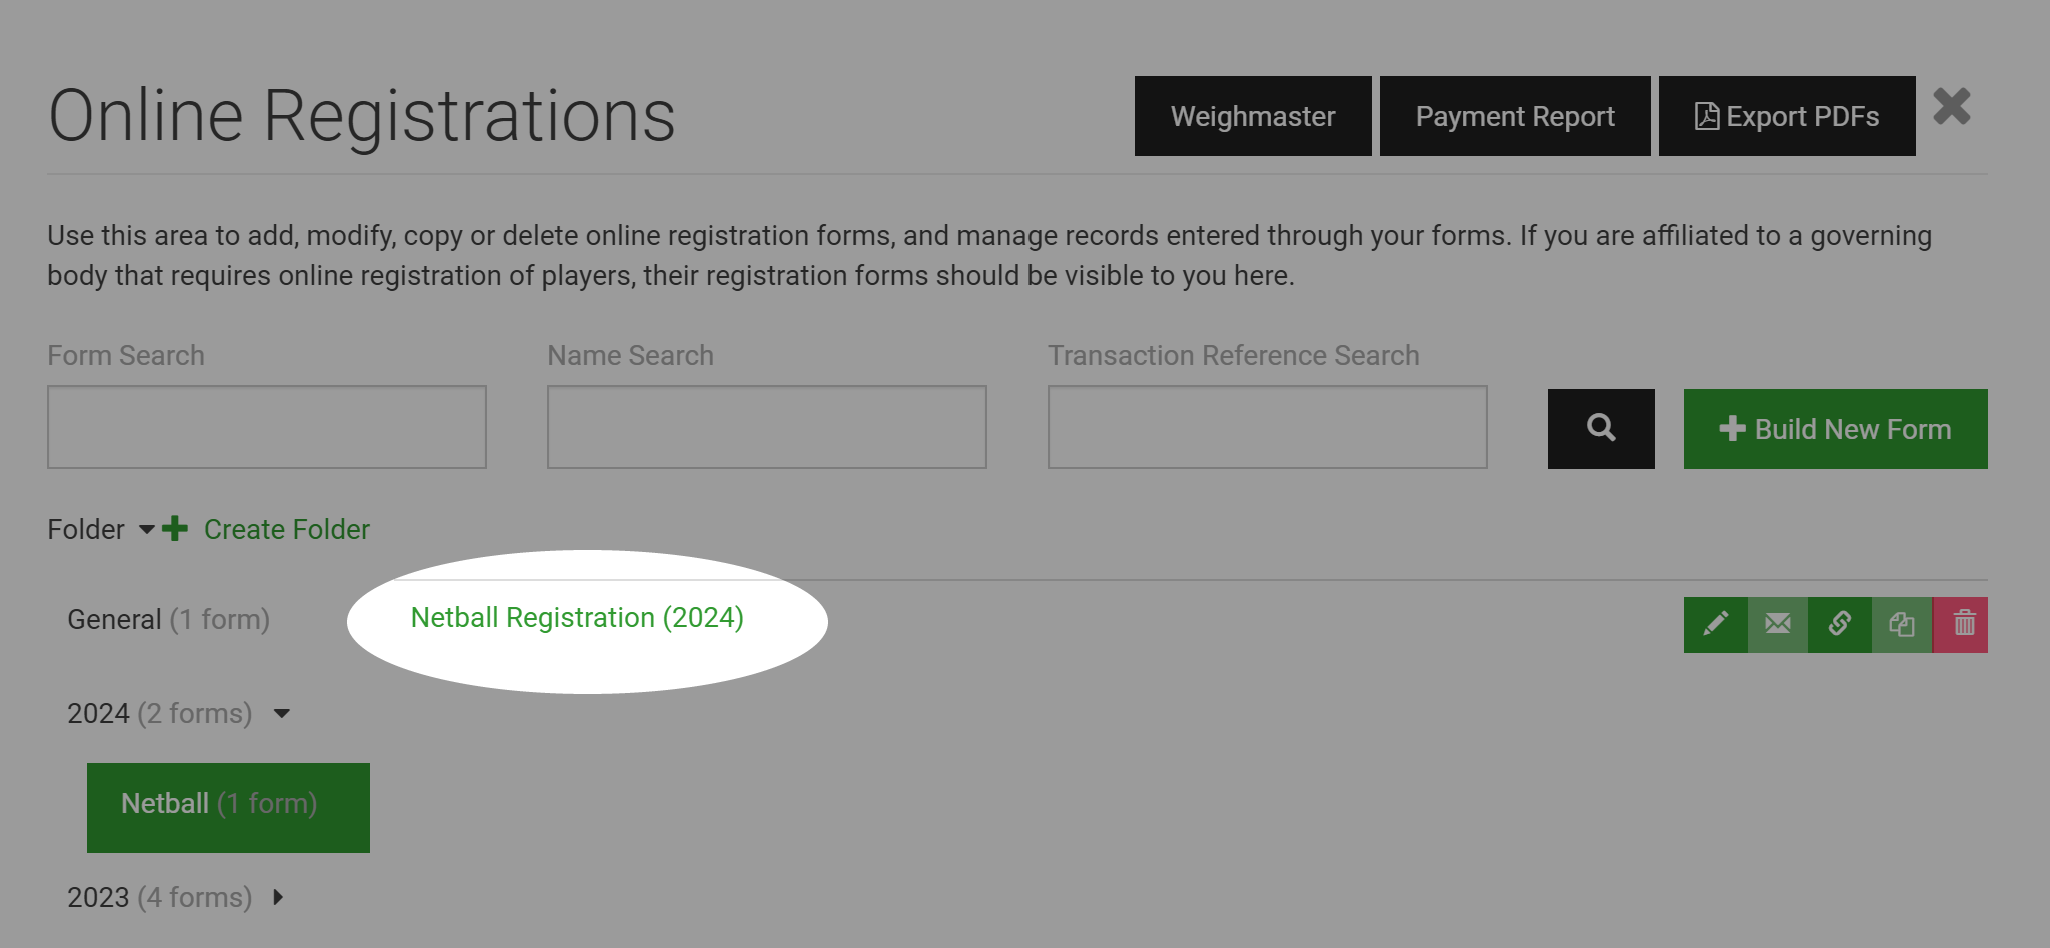Click the pencil edit icon for Netball Registration
This screenshot has height=948, width=2050.
(1715, 625)
